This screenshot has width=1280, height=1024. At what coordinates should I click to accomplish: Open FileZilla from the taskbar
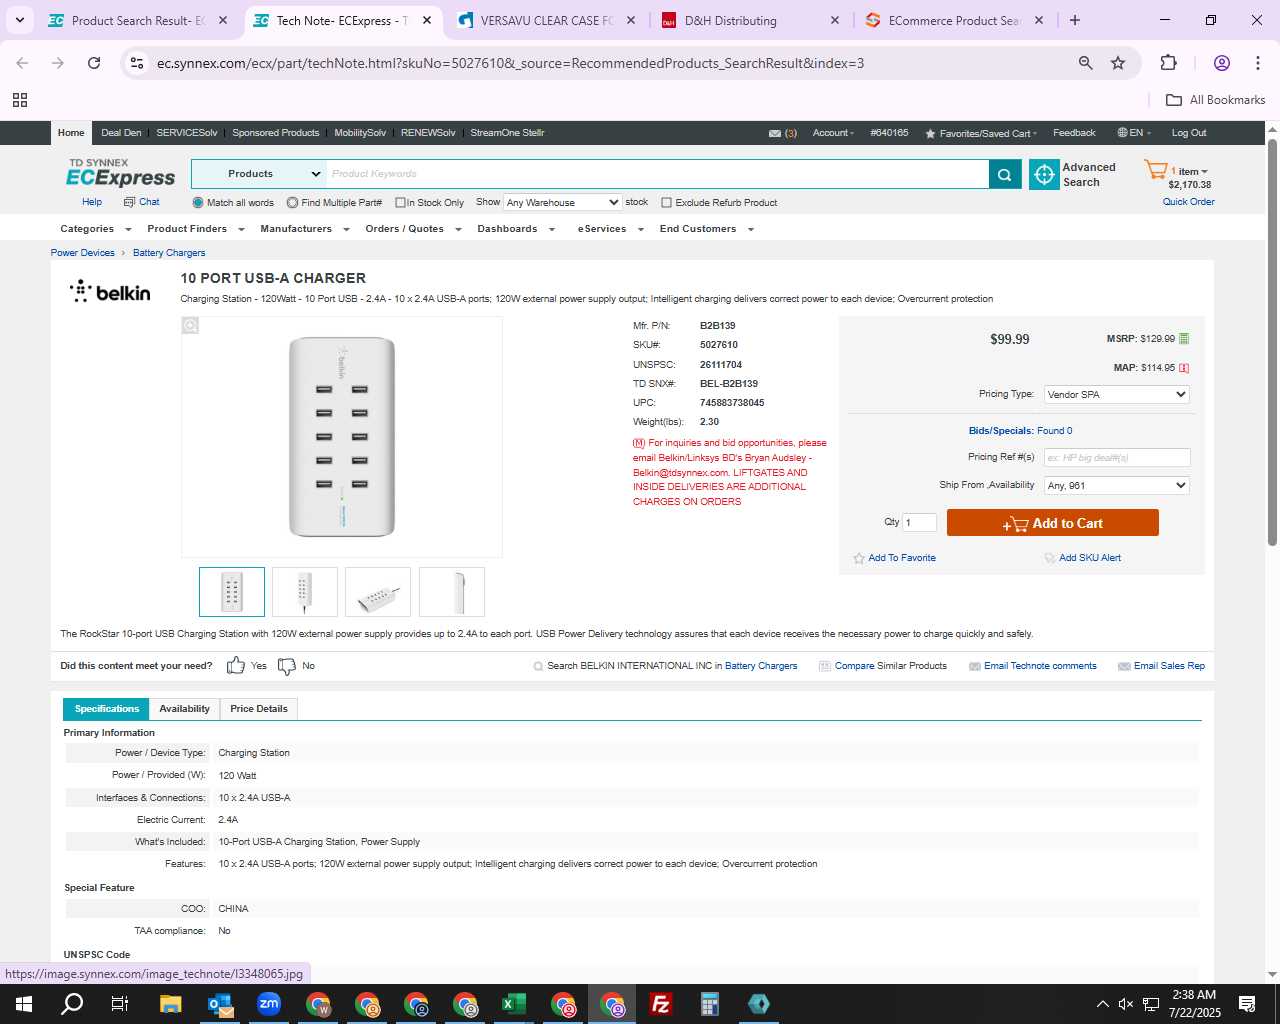pos(661,1004)
